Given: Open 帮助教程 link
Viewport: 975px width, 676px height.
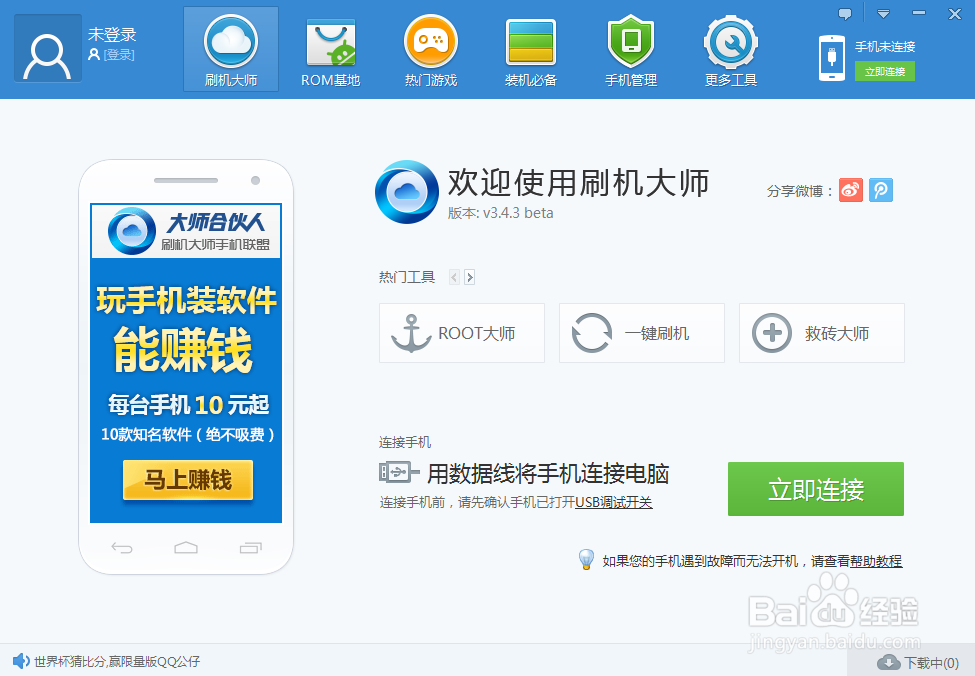Looking at the screenshot, I should coord(876,562).
